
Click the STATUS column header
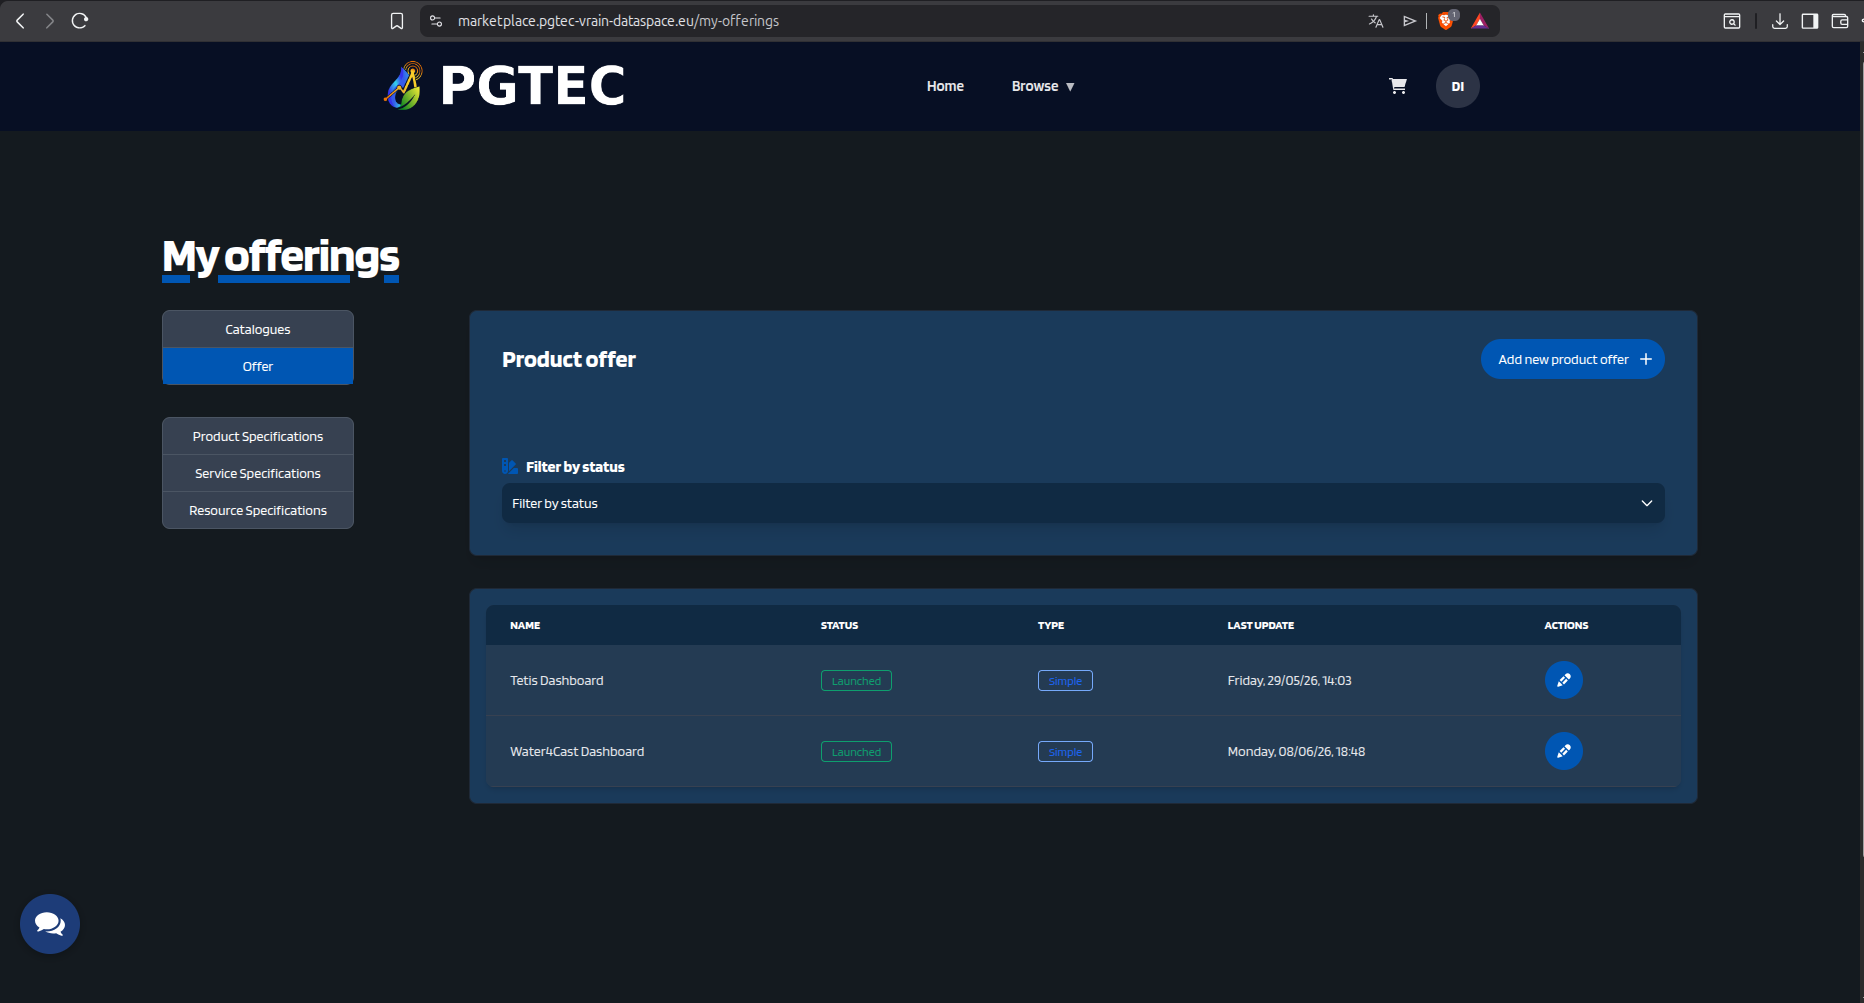[839, 625]
